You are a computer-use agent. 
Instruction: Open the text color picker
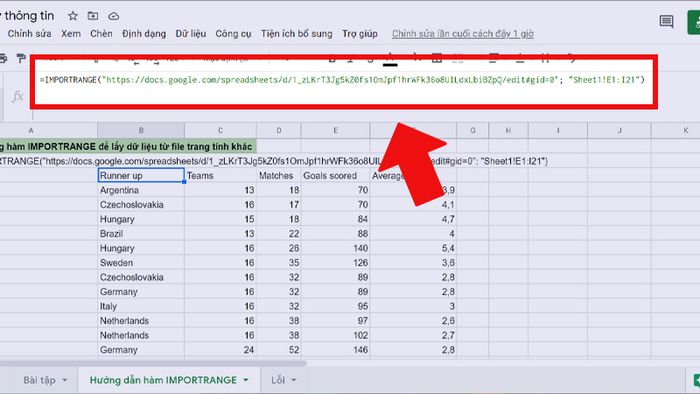(390, 58)
